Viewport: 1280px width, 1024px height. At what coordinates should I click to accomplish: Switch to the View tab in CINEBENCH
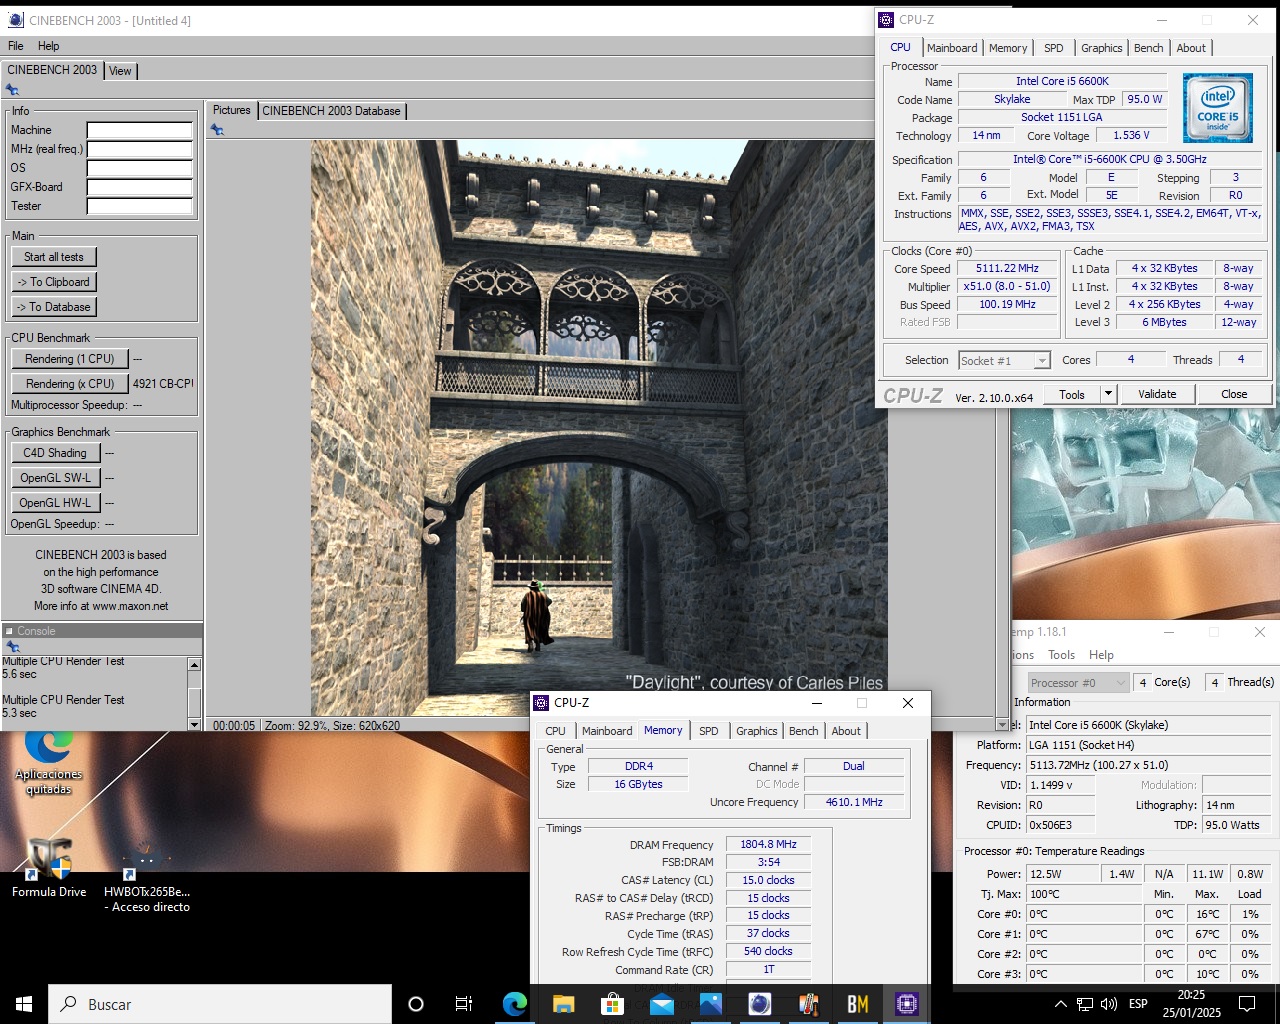pos(120,71)
